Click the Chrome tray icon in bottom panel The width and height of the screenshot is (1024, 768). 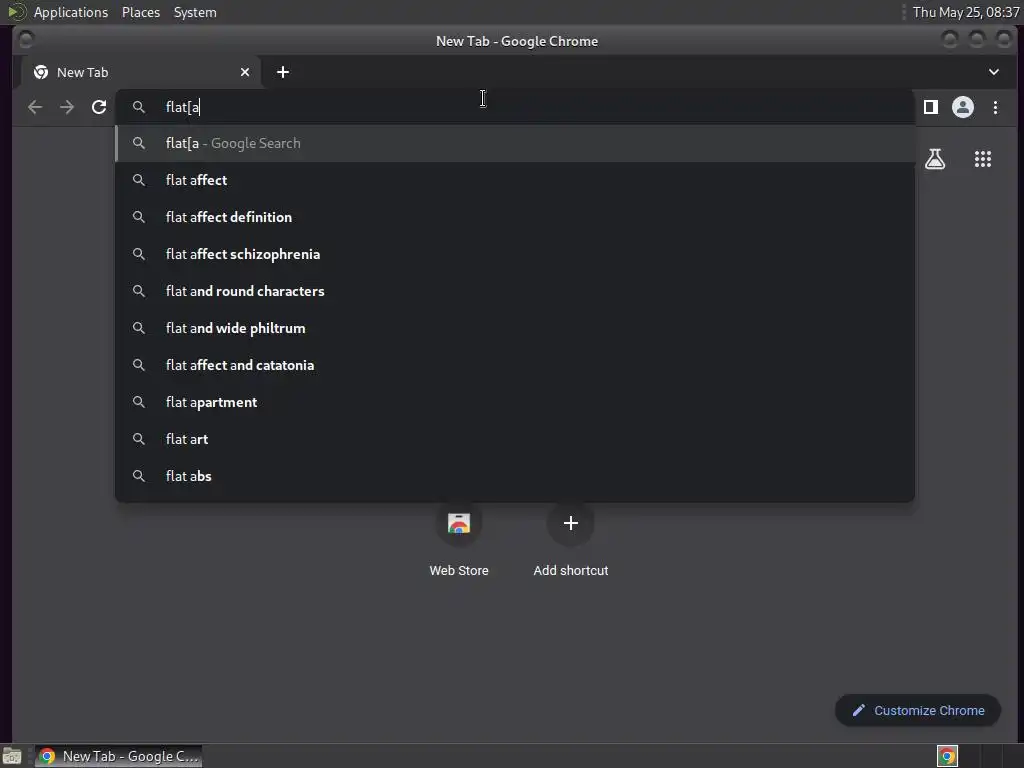point(947,756)
